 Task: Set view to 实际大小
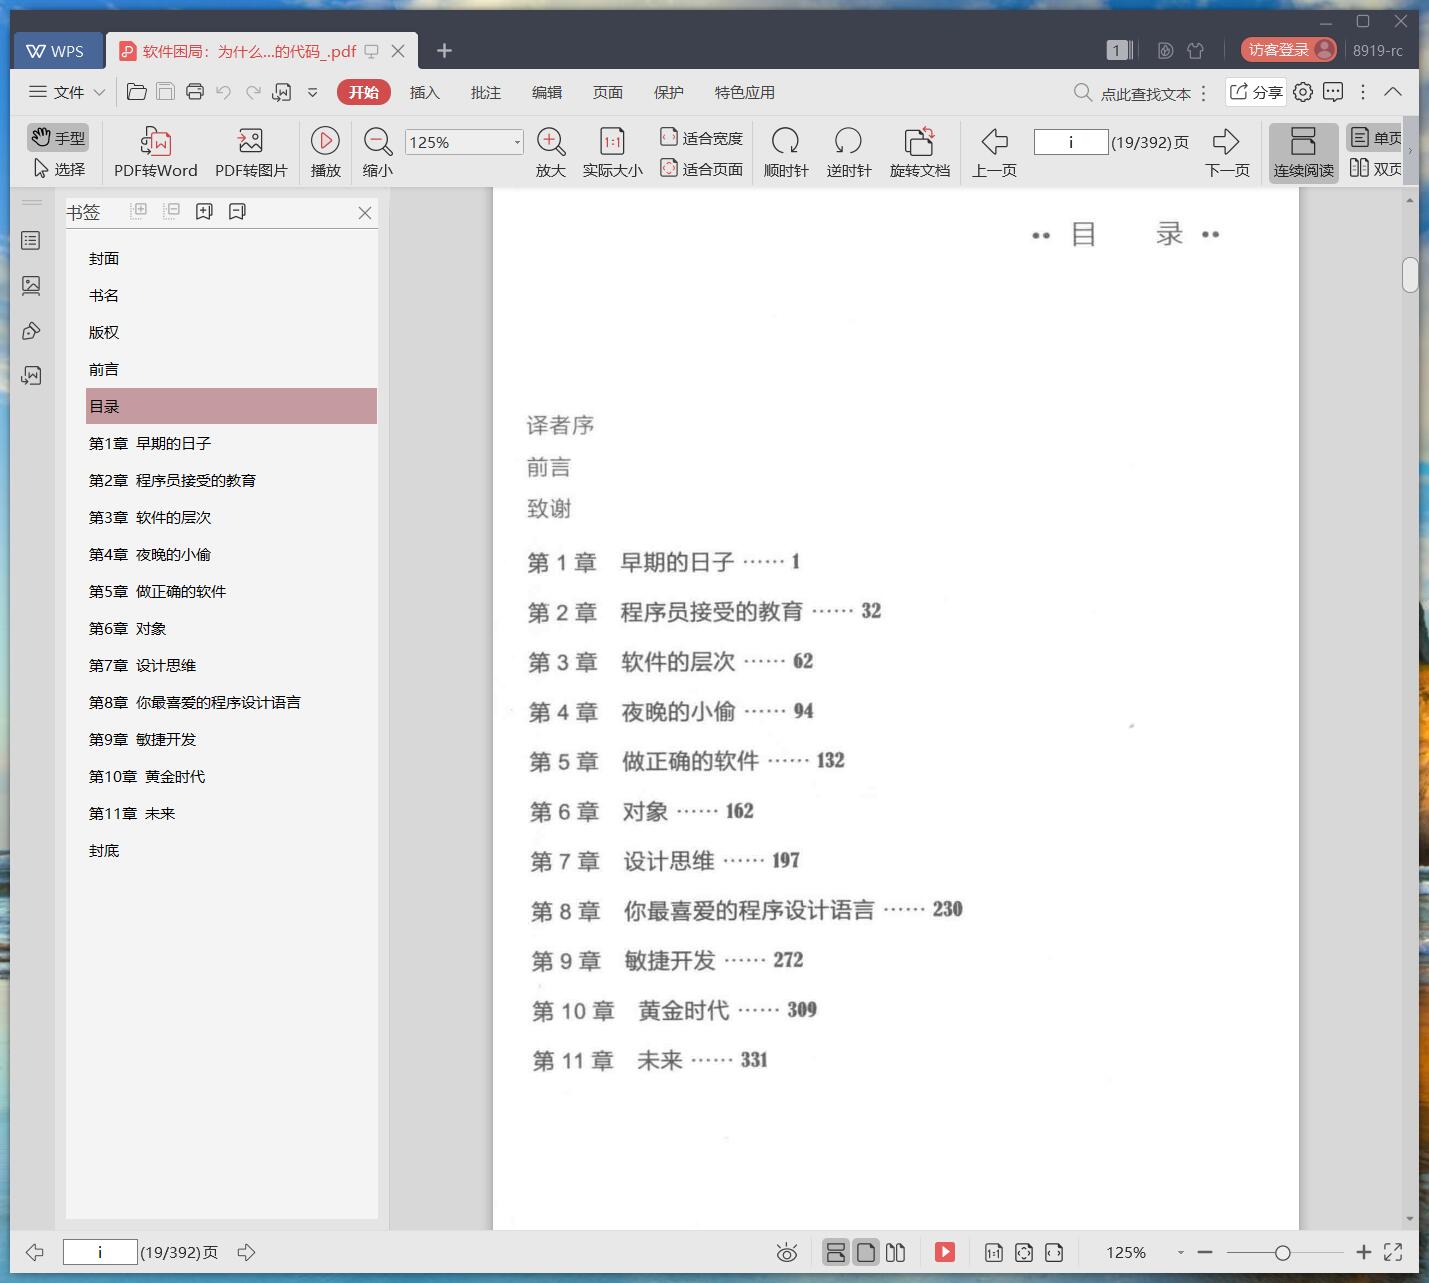[x=612, y=152]
